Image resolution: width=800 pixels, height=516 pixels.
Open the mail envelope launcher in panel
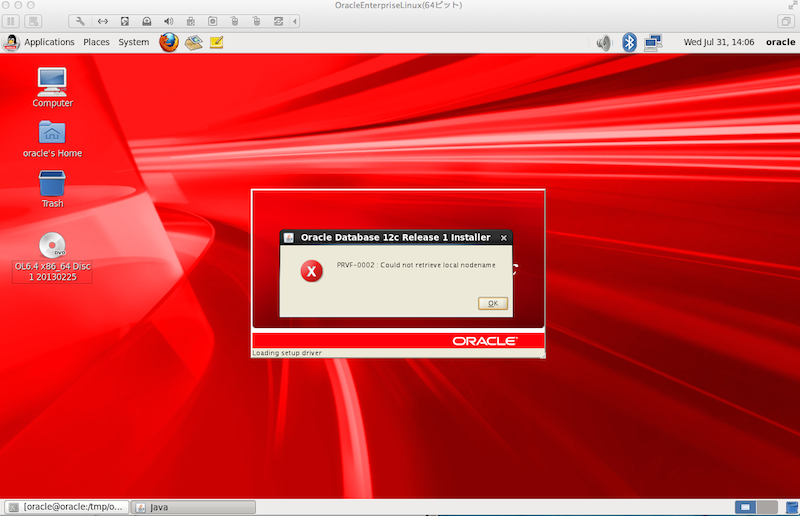(193, 42)
